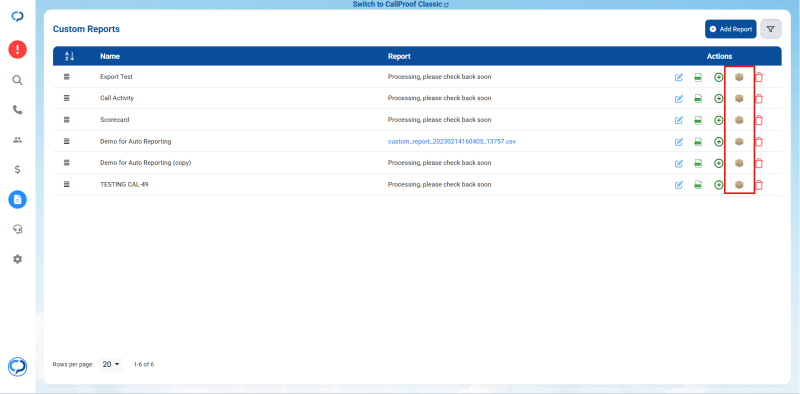
Task: Select the Call Activity report name
Action: coord(117,98)
